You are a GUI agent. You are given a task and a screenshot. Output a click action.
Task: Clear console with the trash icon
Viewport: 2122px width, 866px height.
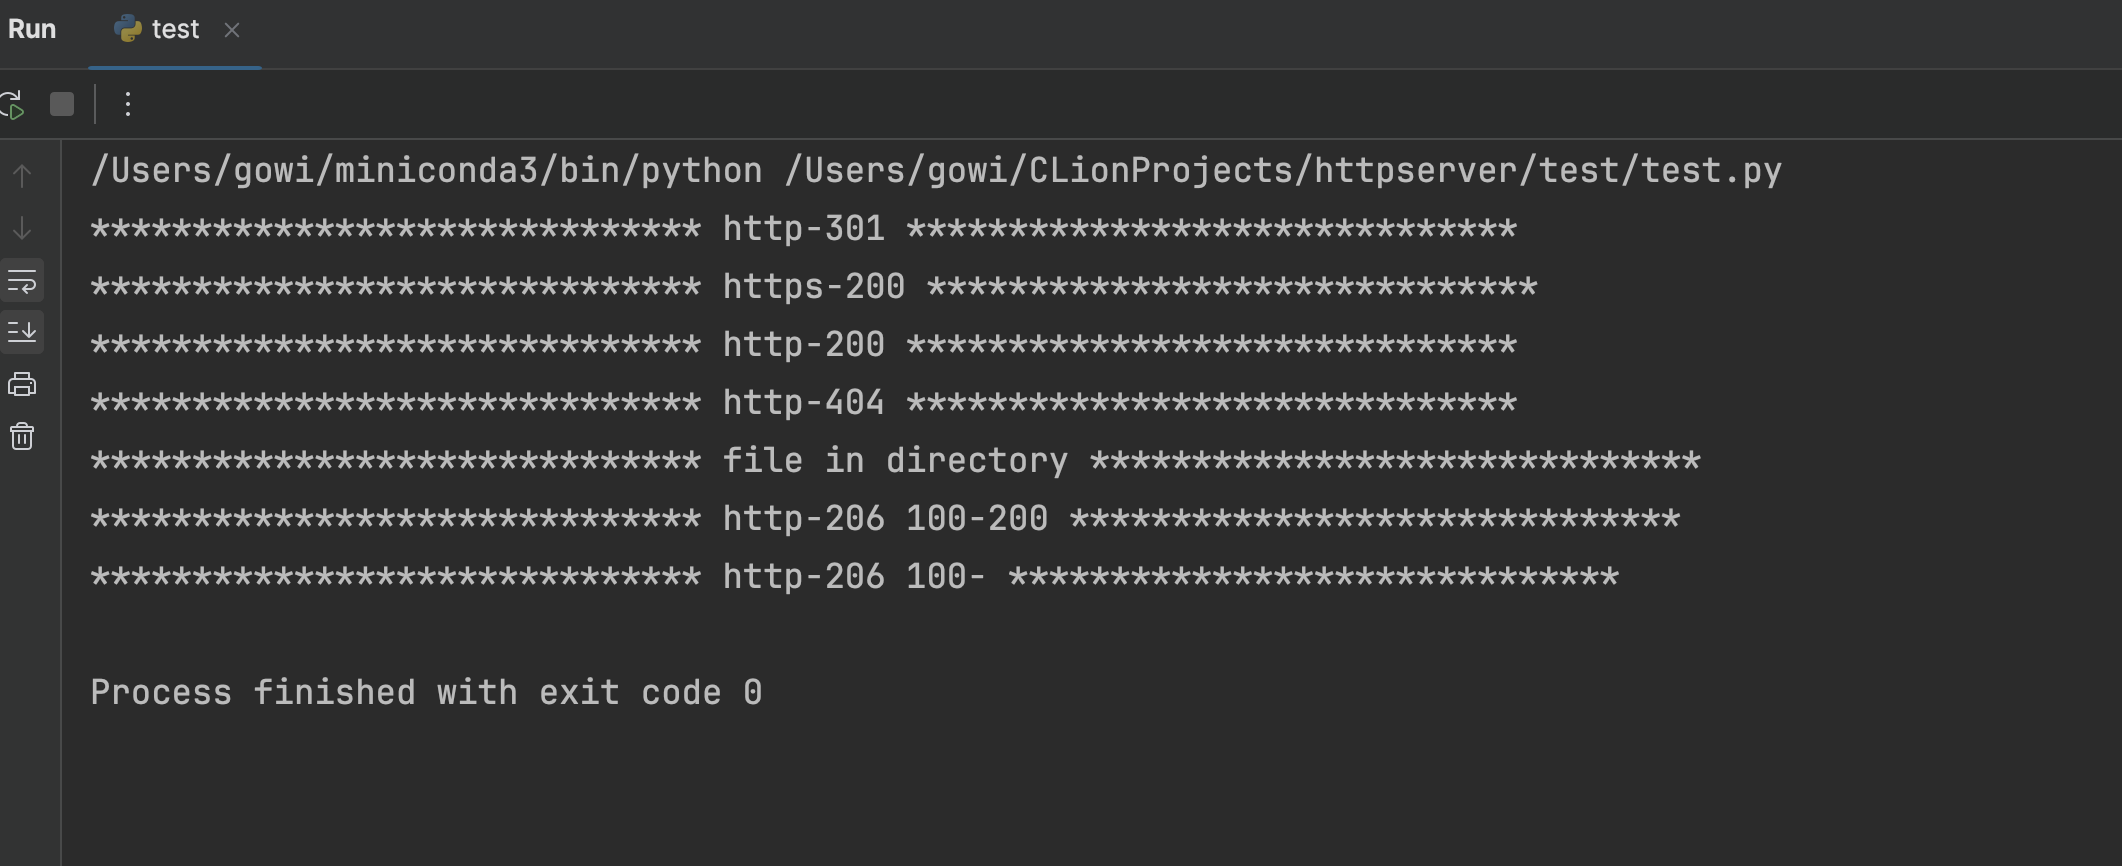[x=22, y=436]
